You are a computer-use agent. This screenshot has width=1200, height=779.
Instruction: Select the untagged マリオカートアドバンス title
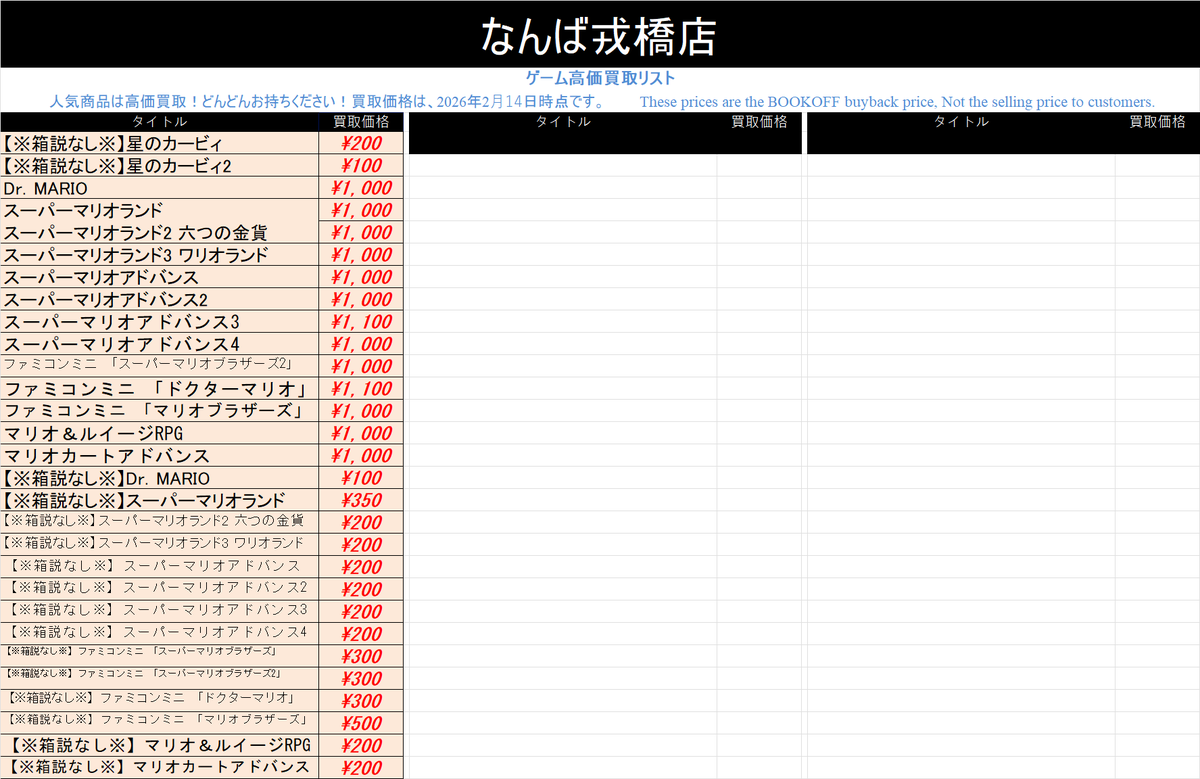(160, 456)
